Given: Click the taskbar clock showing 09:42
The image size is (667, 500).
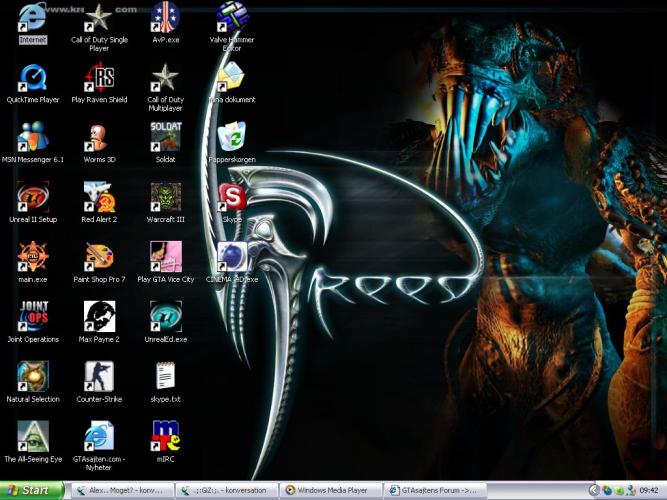Looking at the screenshot, I should click(x=649, y=490).
